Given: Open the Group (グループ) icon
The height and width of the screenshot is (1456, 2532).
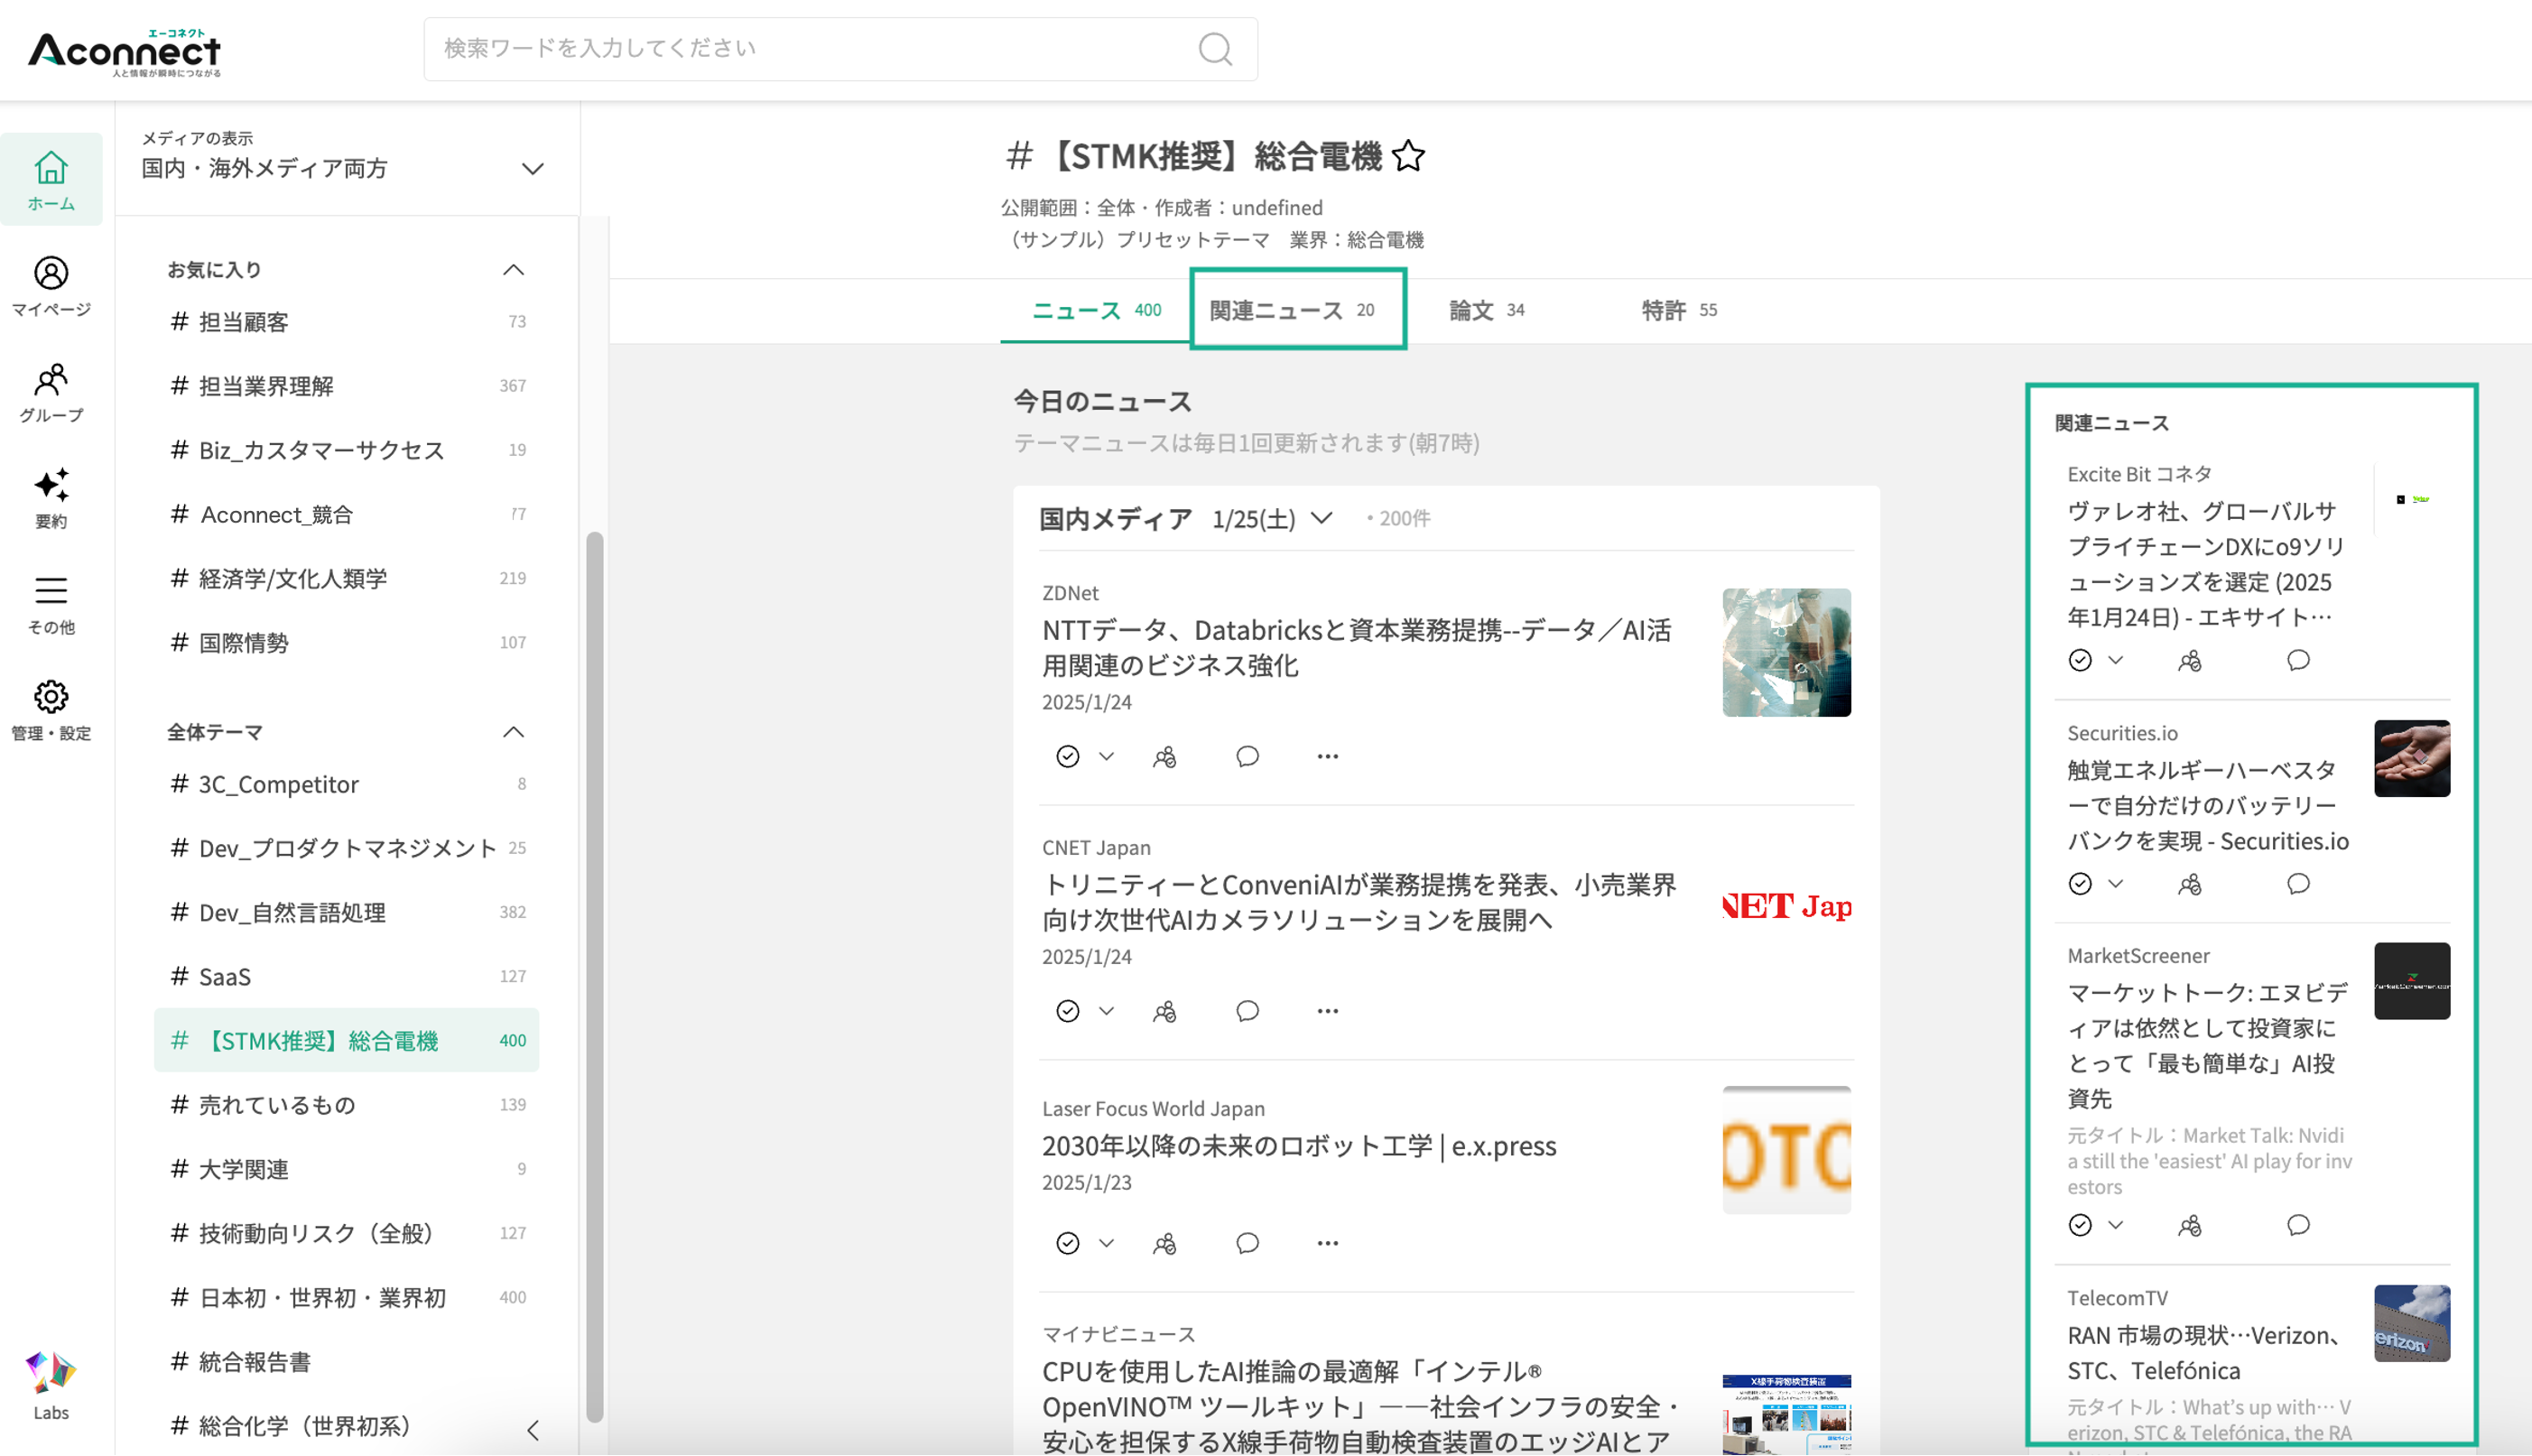Looking at the screenshot, I should coord(51,392).
